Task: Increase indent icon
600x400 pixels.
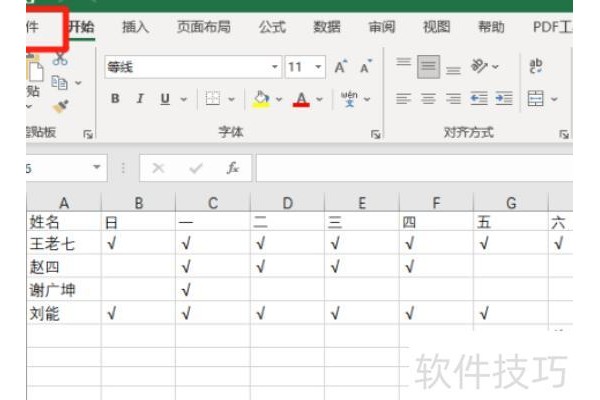Action: point(504,99)
